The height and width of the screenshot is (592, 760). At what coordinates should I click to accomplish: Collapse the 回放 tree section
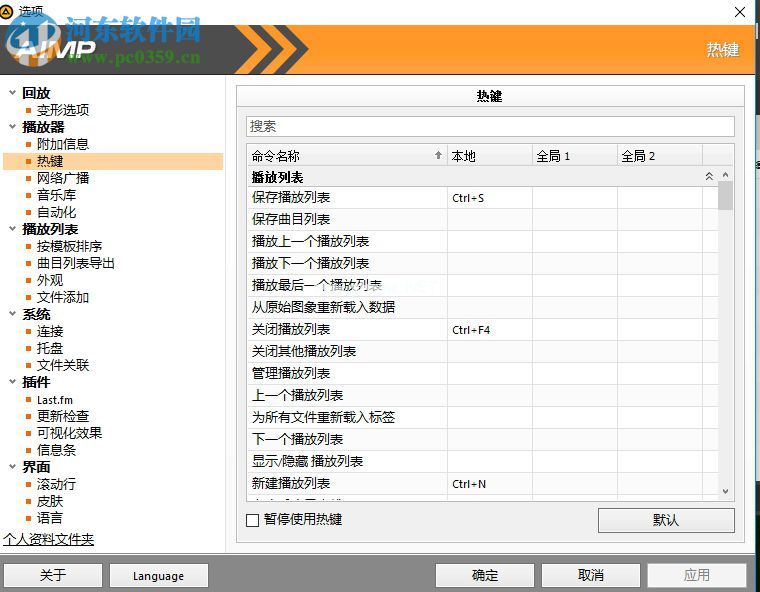coord(13,93)
